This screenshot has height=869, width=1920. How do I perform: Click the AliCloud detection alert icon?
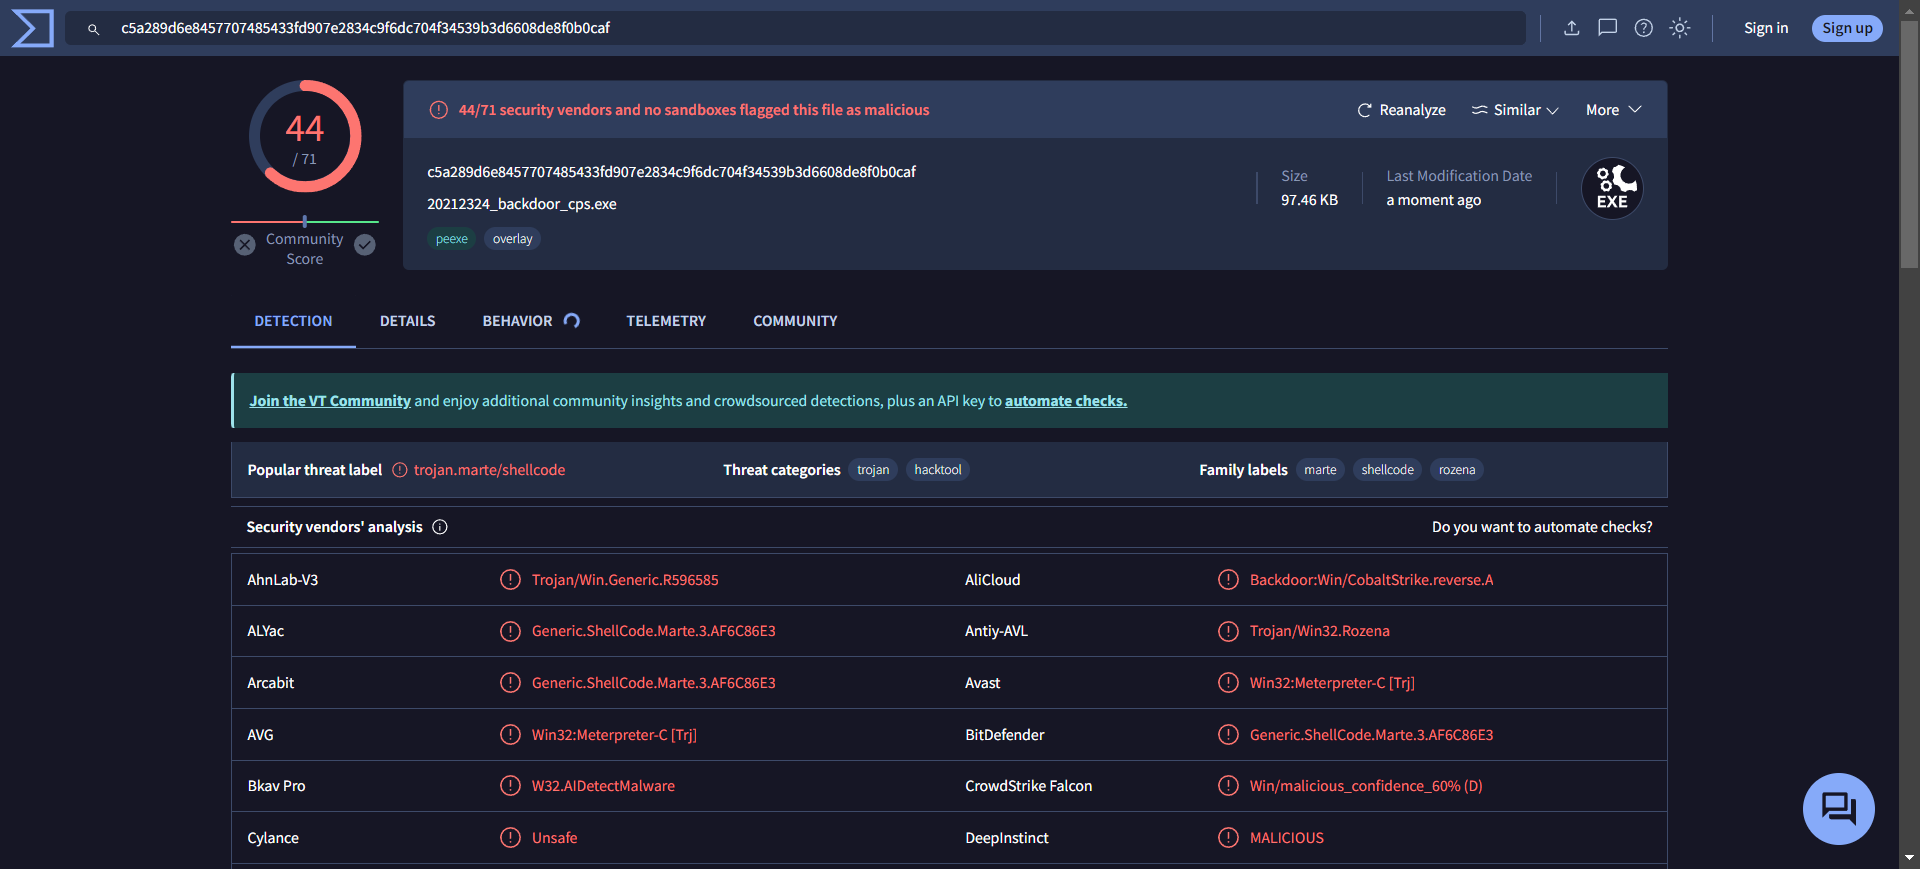coord(1229,580)
